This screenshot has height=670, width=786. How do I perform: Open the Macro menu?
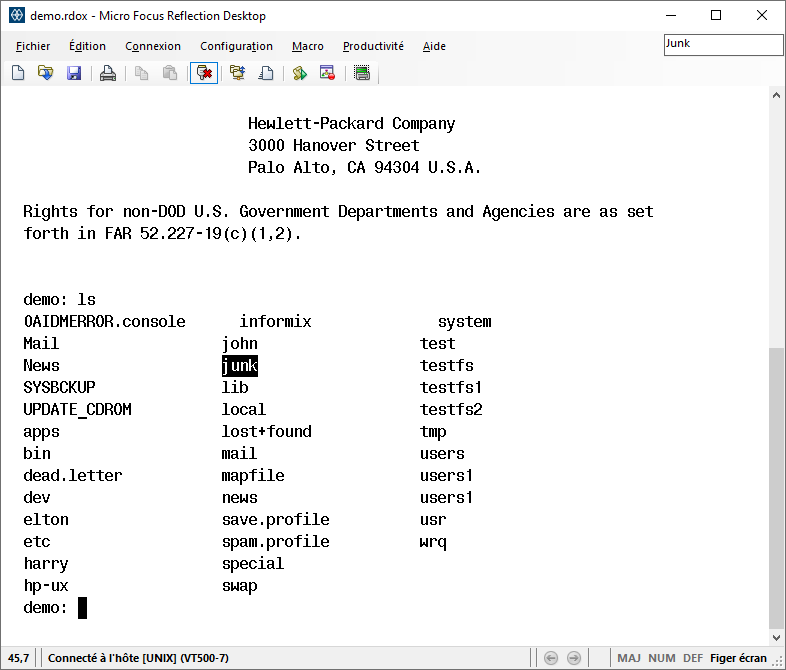pos(308,46)
